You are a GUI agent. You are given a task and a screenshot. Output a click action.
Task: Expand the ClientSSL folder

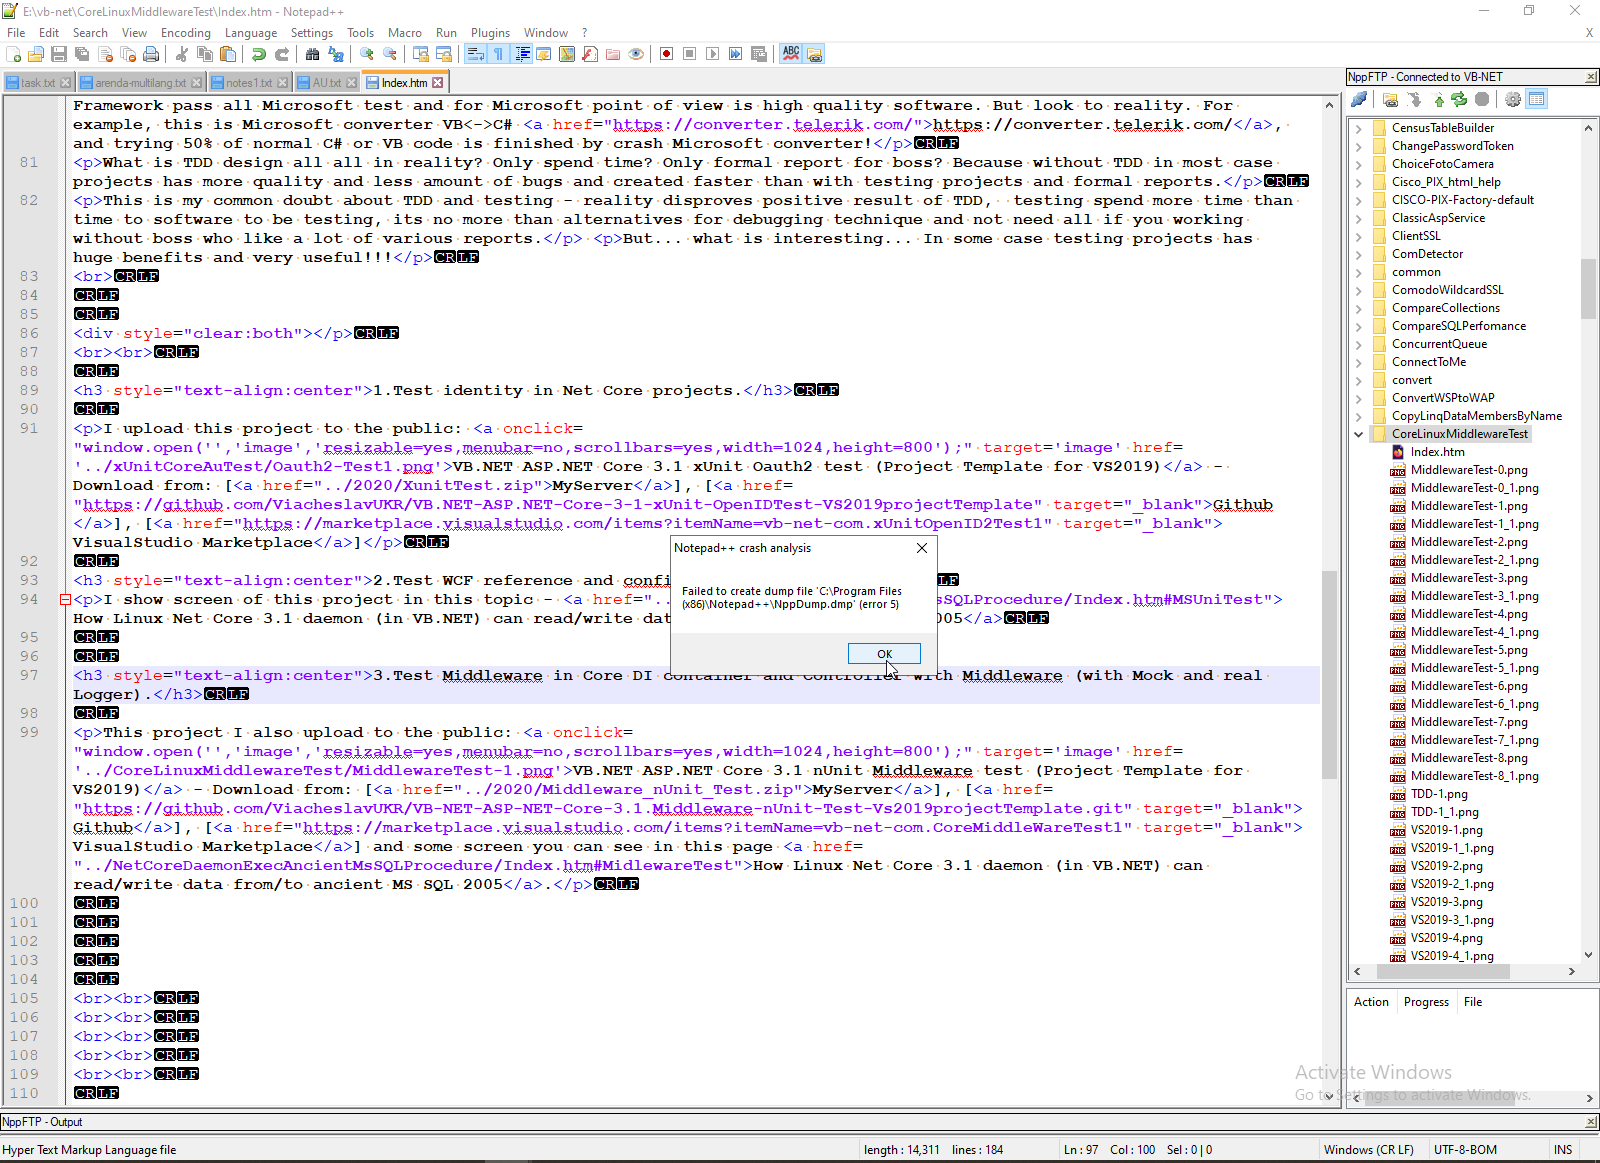point(1358,236)
